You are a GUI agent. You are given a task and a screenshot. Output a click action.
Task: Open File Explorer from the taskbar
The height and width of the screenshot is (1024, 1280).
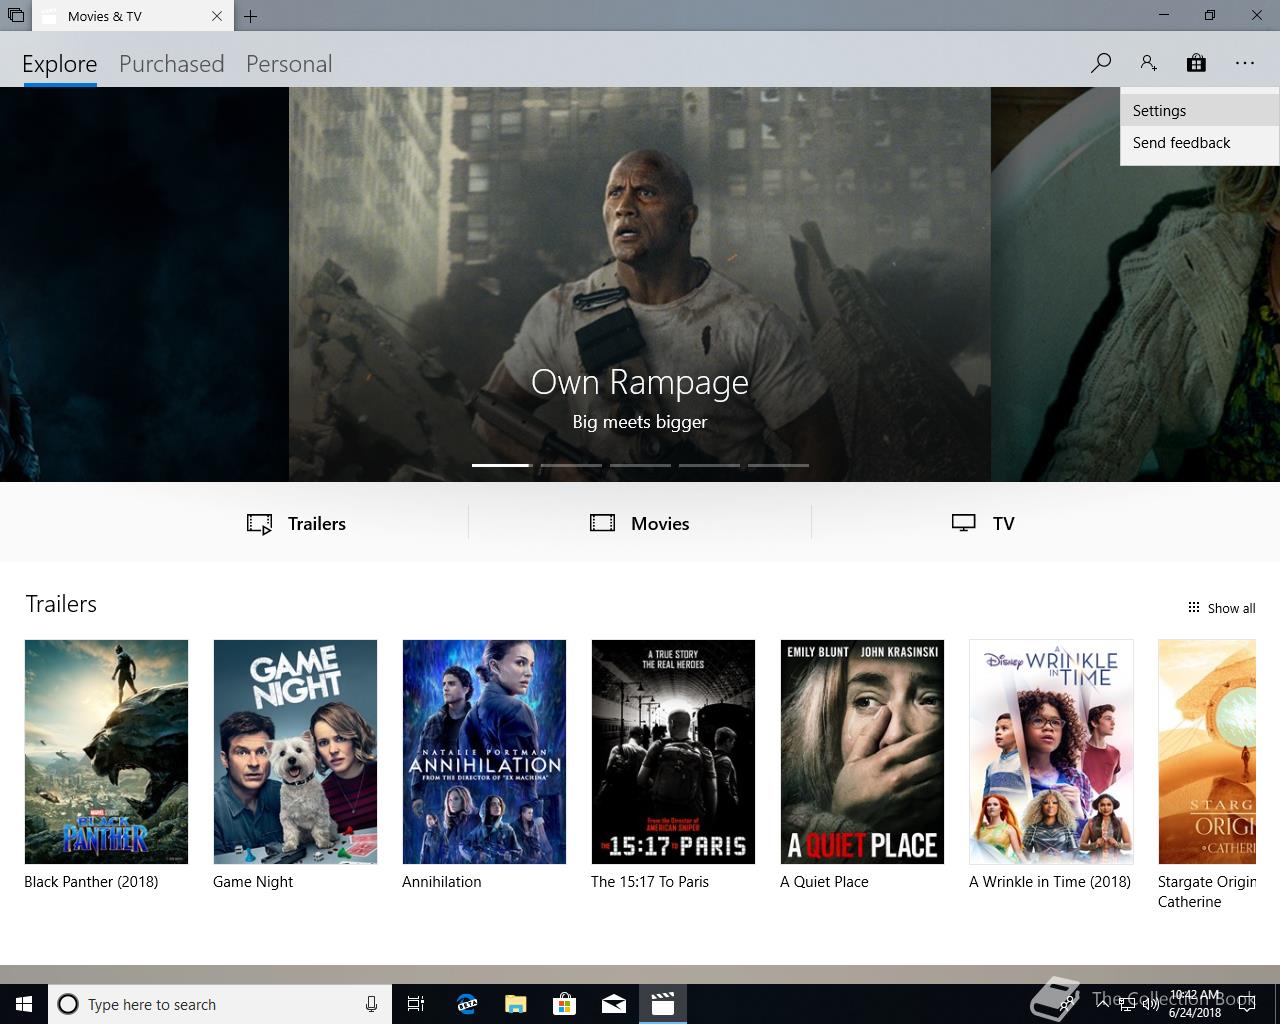click(515, 1004)
